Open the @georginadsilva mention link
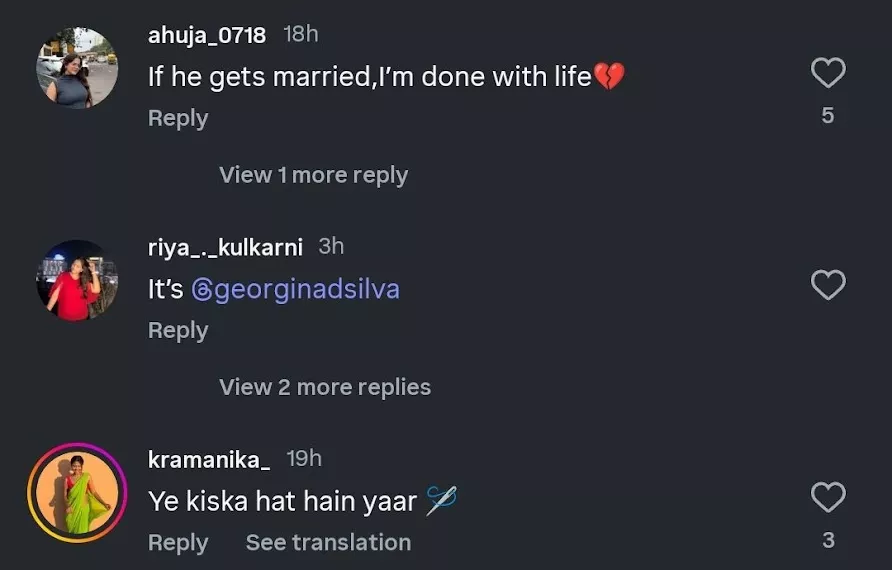Image resolution: width=892 pixels, height=570 pixels. (x=295, y=290)
